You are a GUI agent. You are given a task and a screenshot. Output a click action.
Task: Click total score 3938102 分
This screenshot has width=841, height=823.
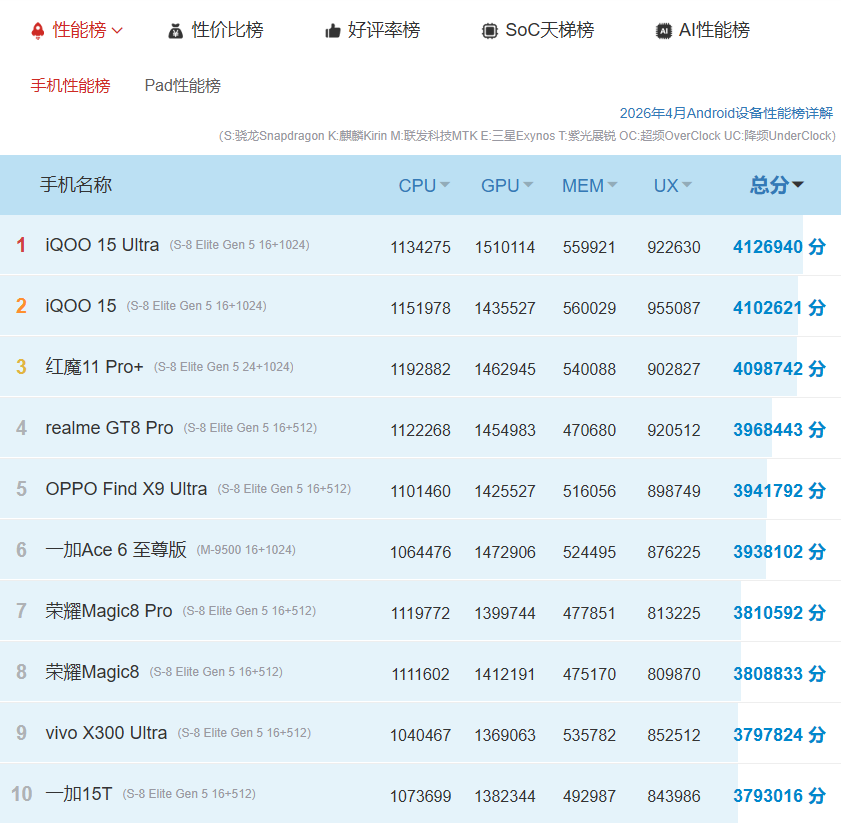pyautogui.click(x=779, y=552)
